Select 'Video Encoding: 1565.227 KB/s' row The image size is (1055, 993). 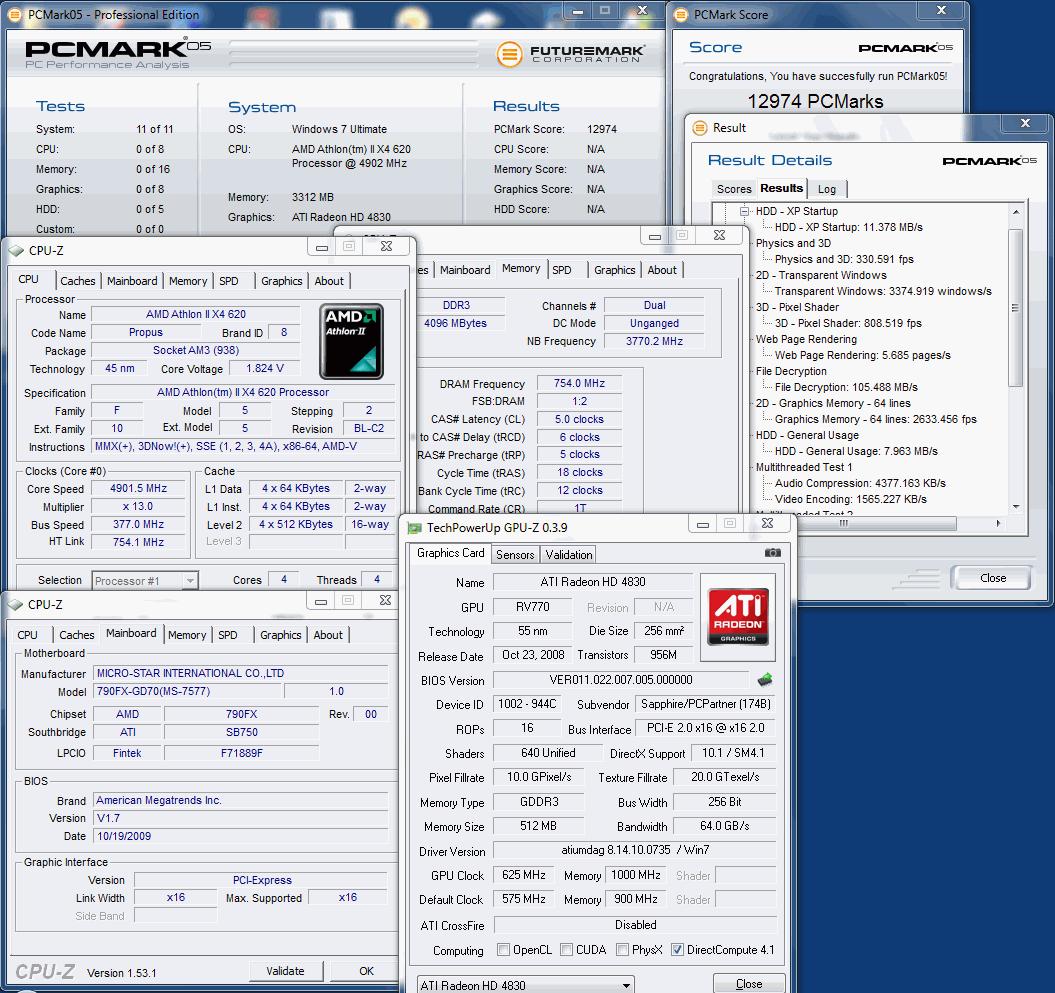(850, 499)
